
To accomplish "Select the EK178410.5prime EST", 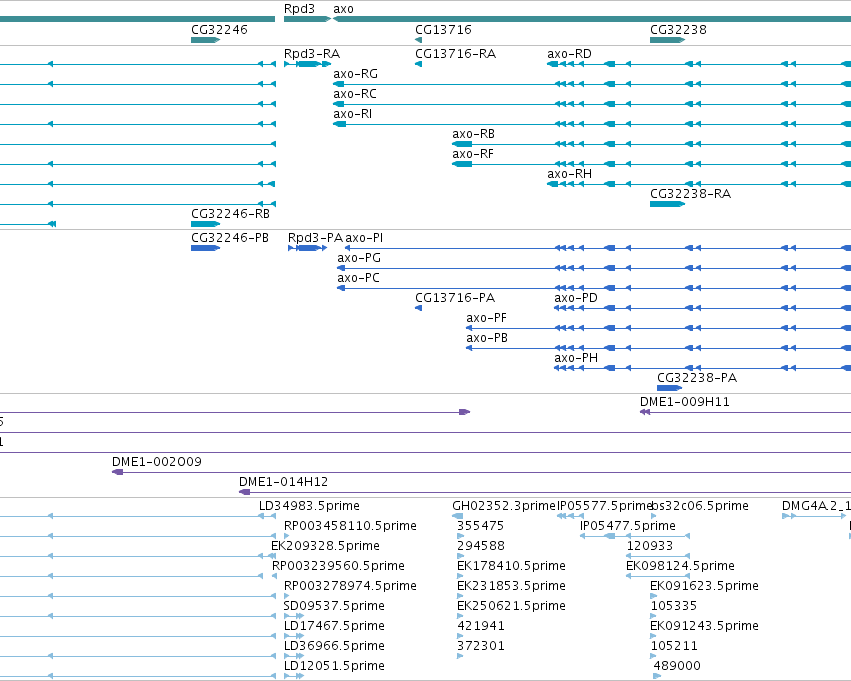I will coord(511,567).
